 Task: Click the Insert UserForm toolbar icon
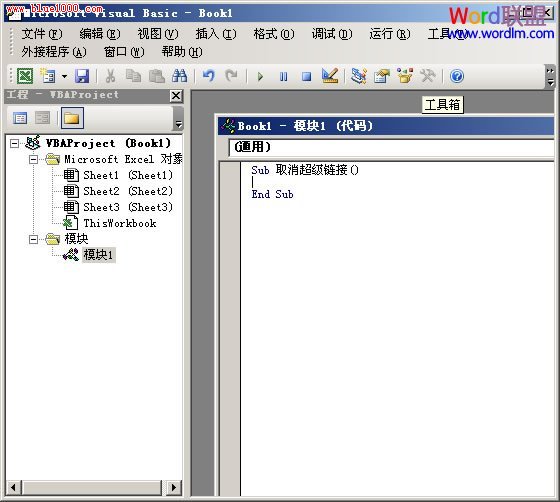(x=48, y=76)
